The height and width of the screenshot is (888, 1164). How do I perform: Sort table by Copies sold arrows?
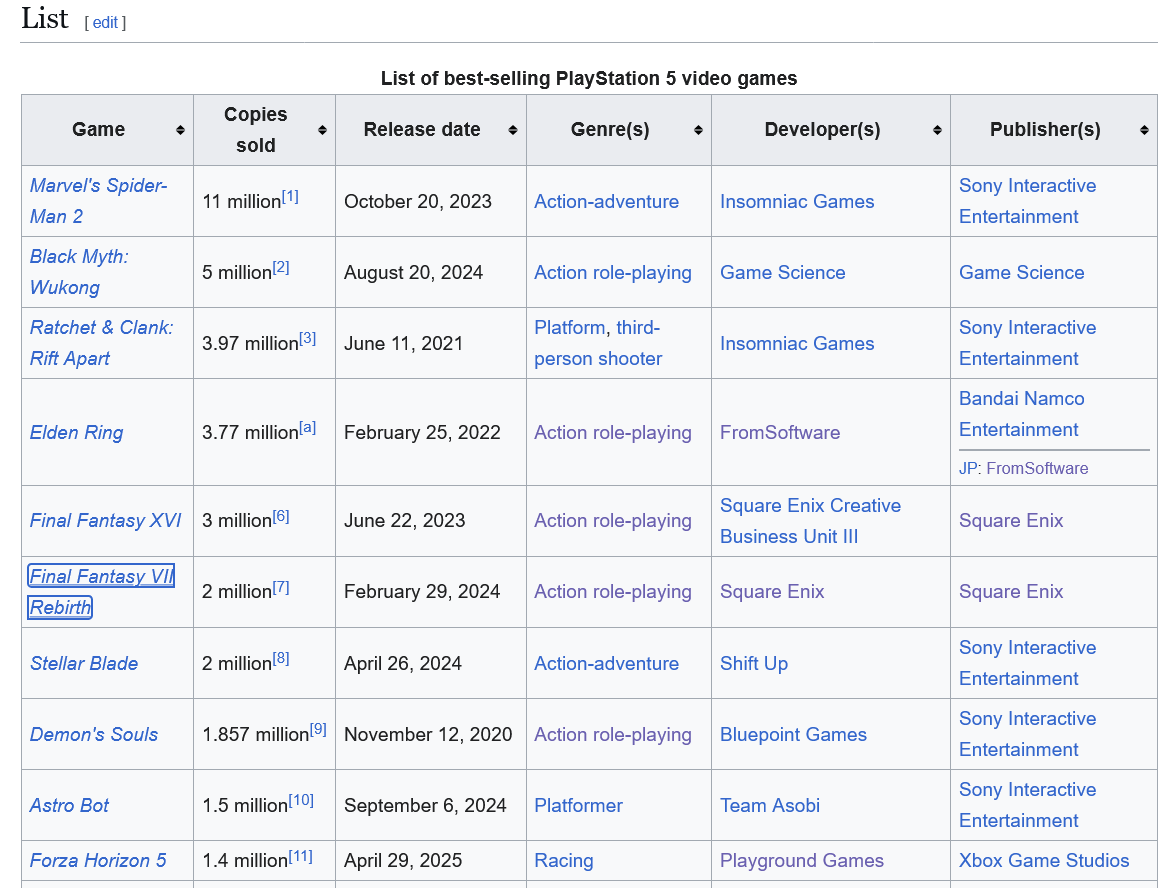click(x=322, y=130)
